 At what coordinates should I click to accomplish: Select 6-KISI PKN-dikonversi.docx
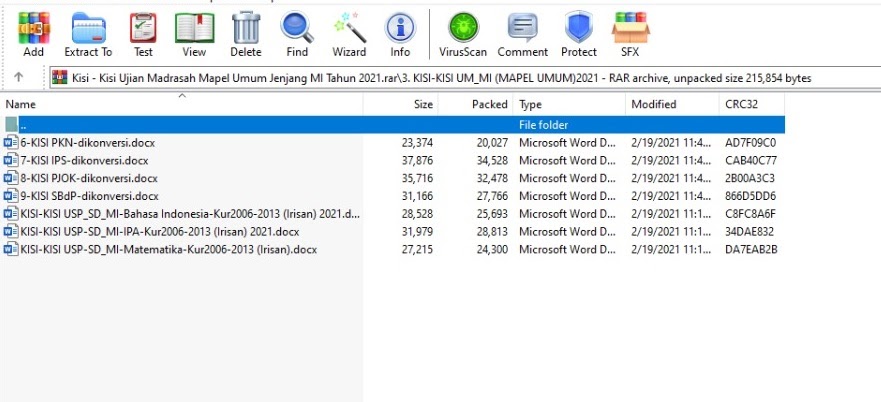click(88, 143)
